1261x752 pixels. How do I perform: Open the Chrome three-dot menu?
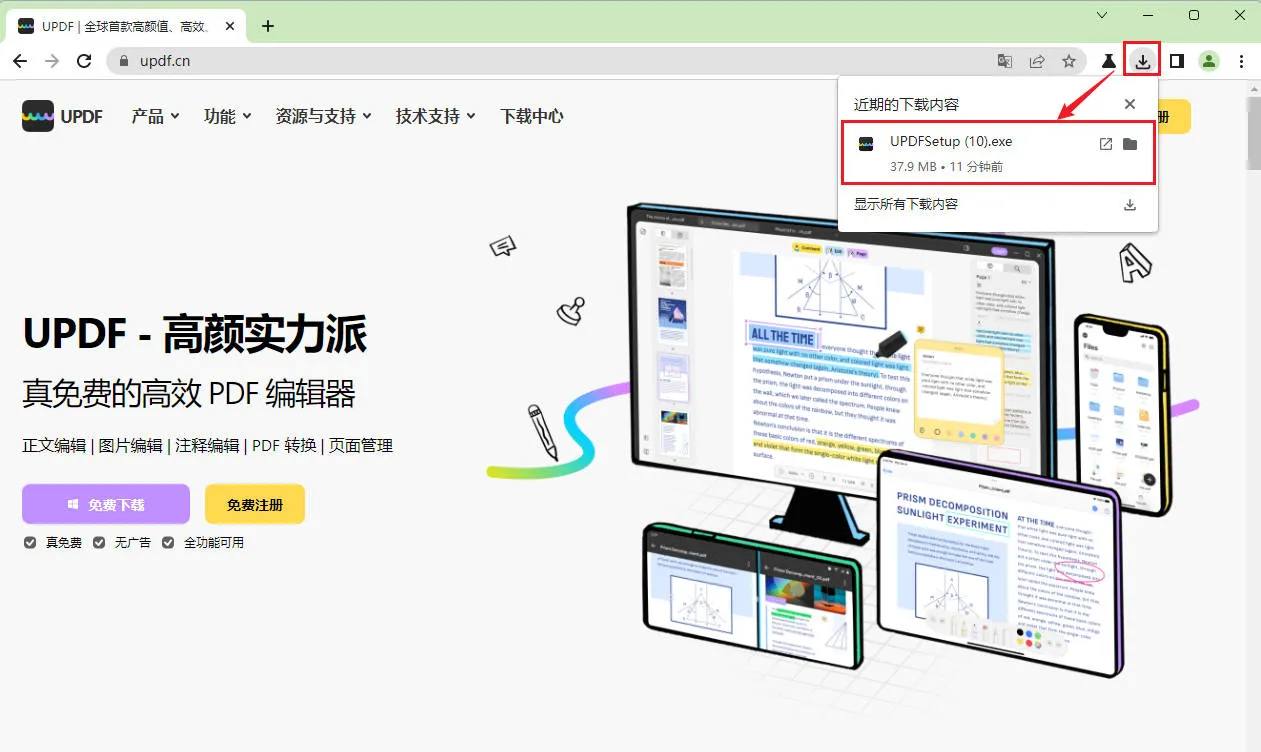coord(1241,61)
